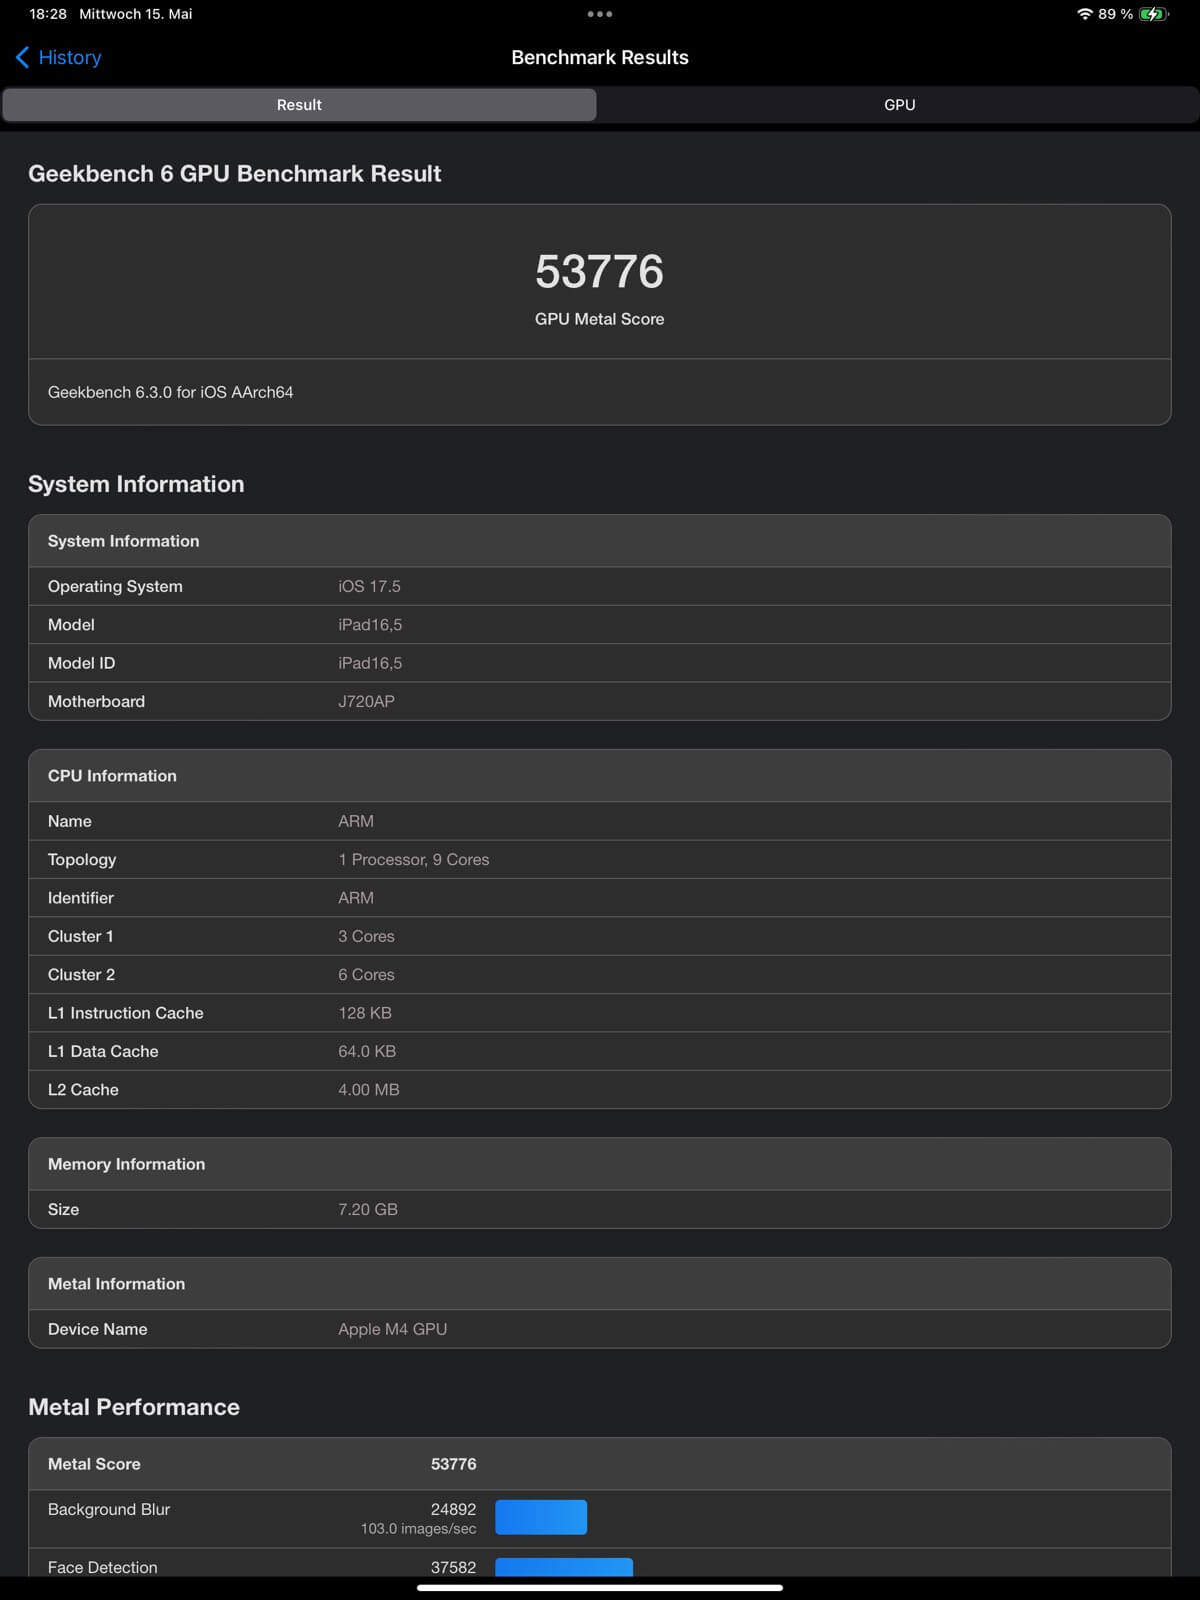Tap the 103.0 images/sec rate
This screenshot has width=1200, height=1600.
pos(418,1529)
